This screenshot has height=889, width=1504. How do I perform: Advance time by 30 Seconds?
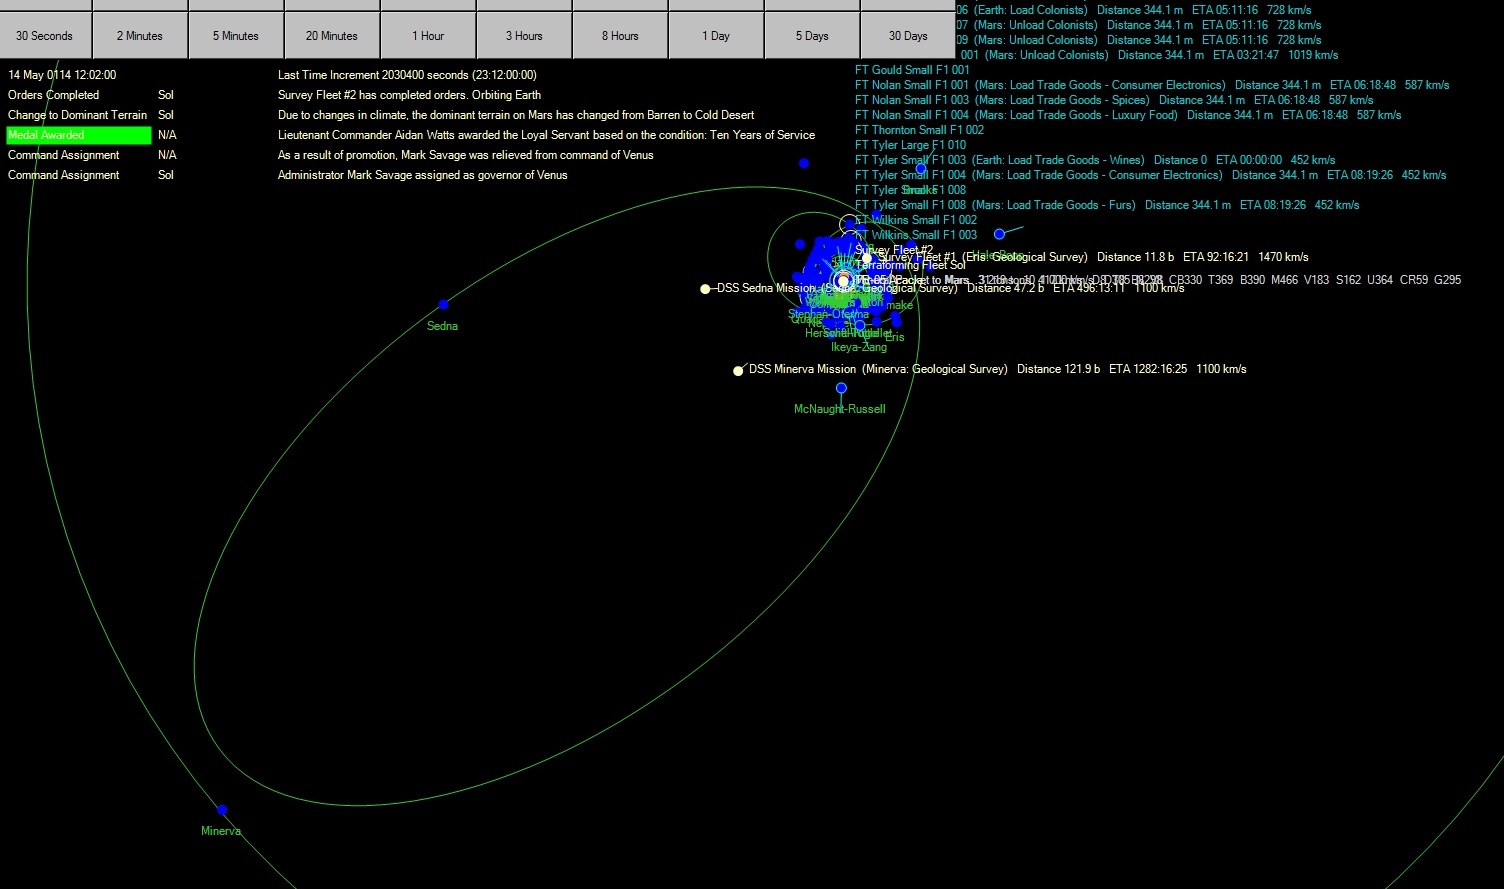tap(44, 36)
